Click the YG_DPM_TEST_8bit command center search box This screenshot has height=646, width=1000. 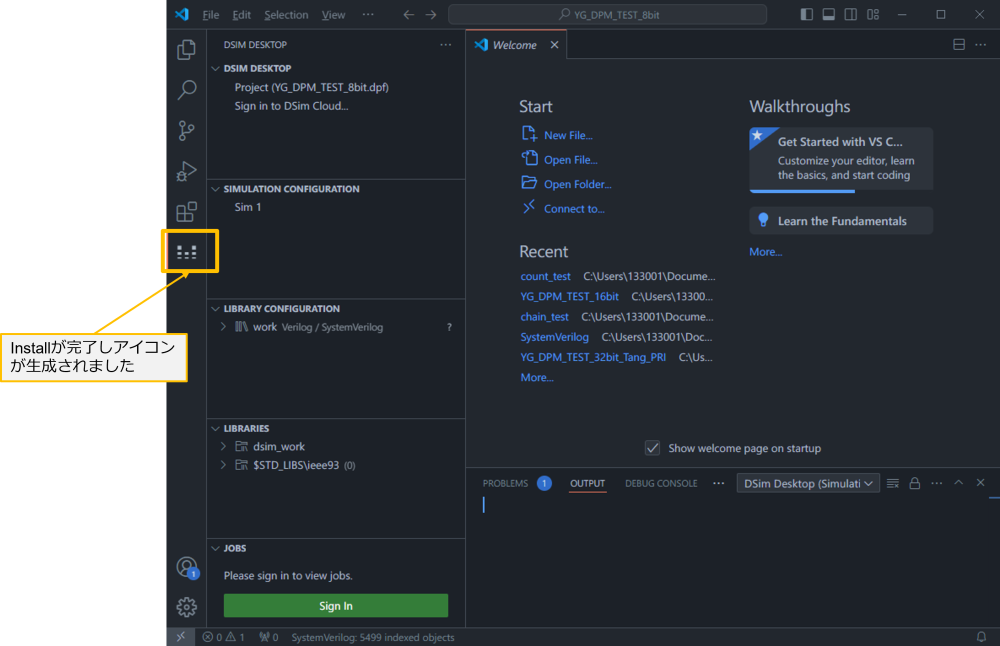608,15
